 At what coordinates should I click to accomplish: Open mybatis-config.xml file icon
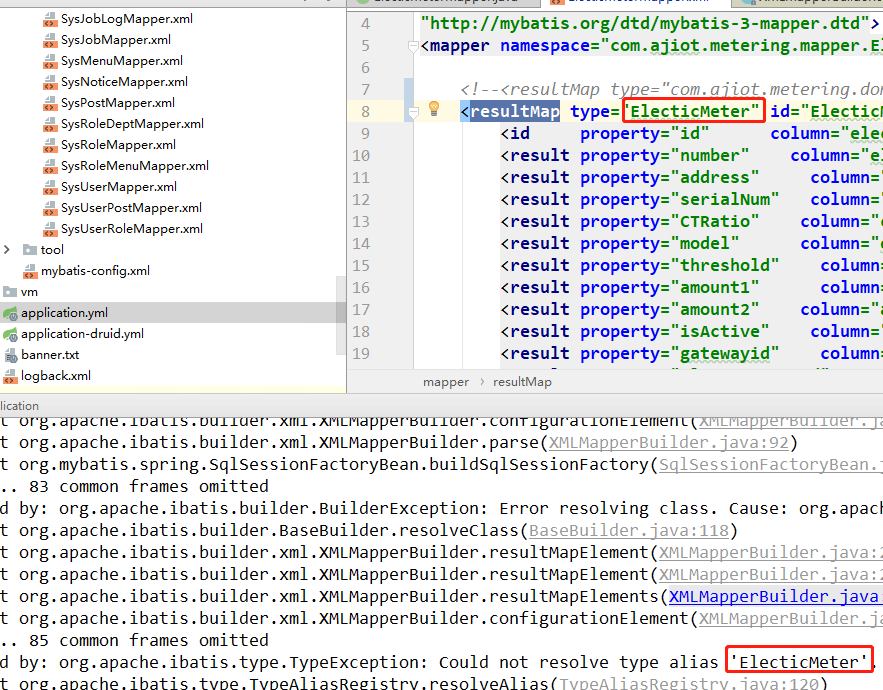(x=30, y=271)
